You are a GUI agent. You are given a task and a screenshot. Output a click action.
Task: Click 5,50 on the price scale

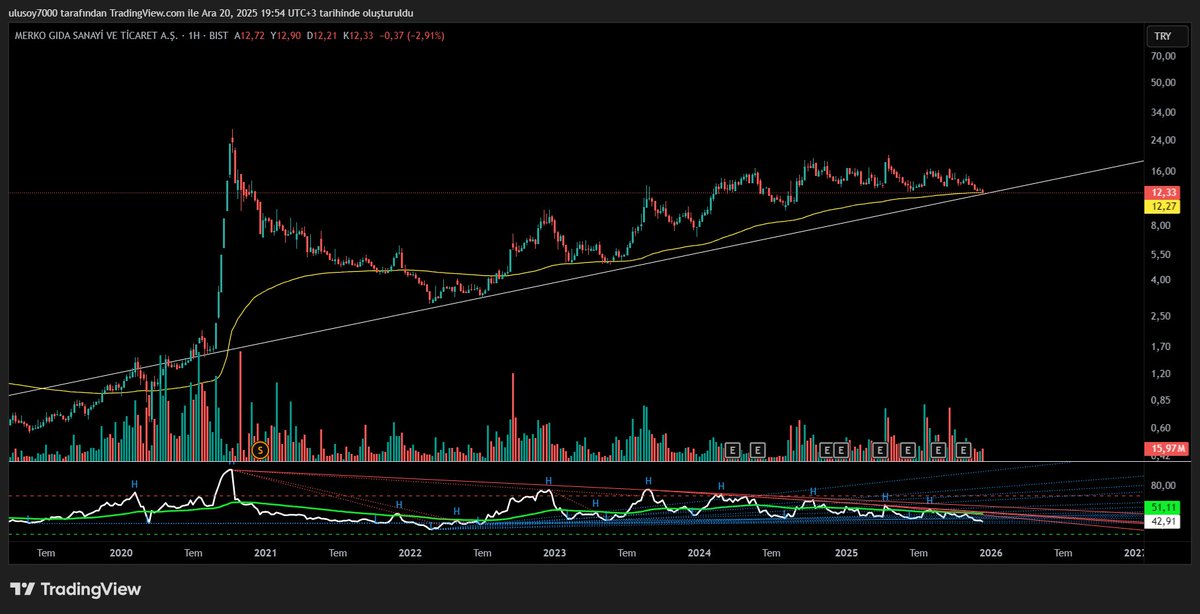1163,255
